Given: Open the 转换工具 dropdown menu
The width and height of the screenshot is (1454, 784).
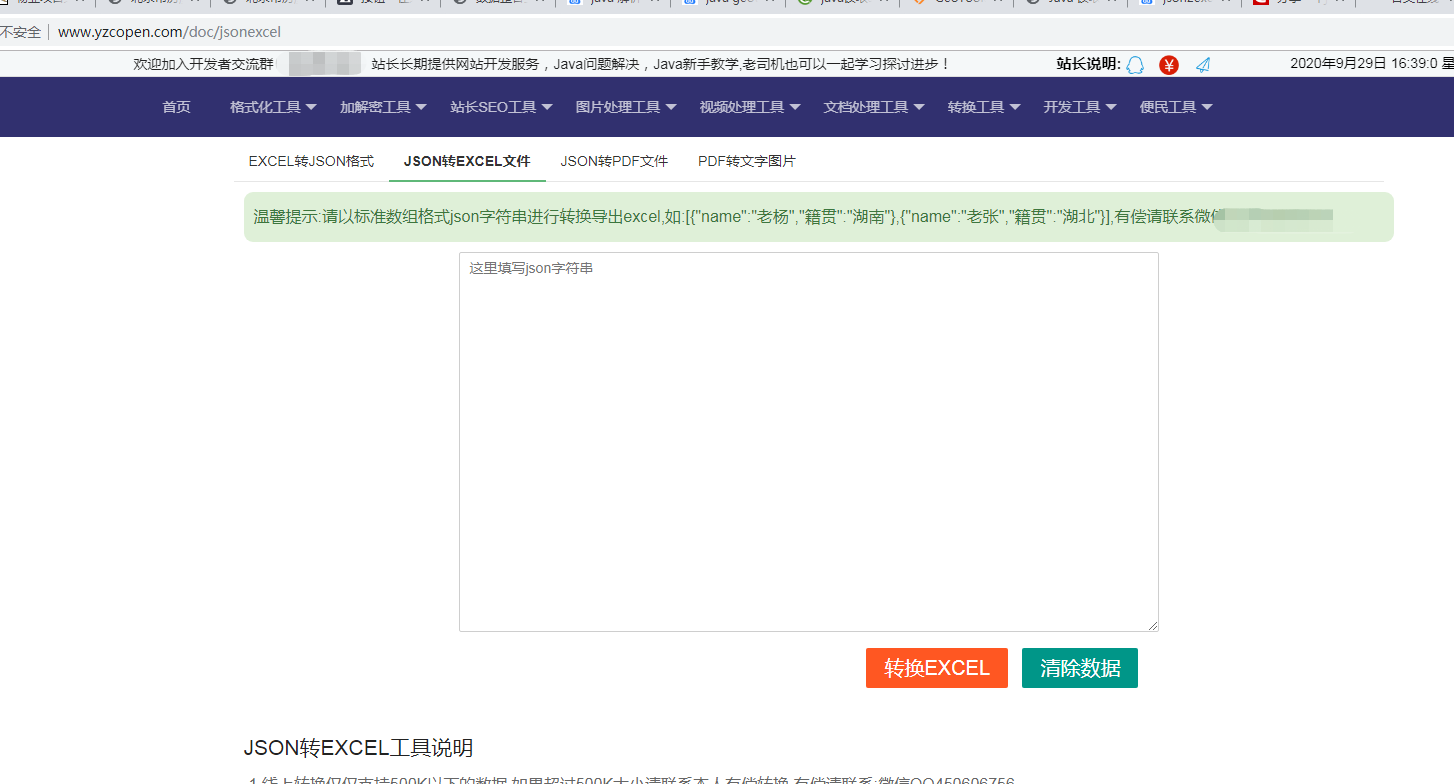Looking at the screenshot, I should point(976,107).
